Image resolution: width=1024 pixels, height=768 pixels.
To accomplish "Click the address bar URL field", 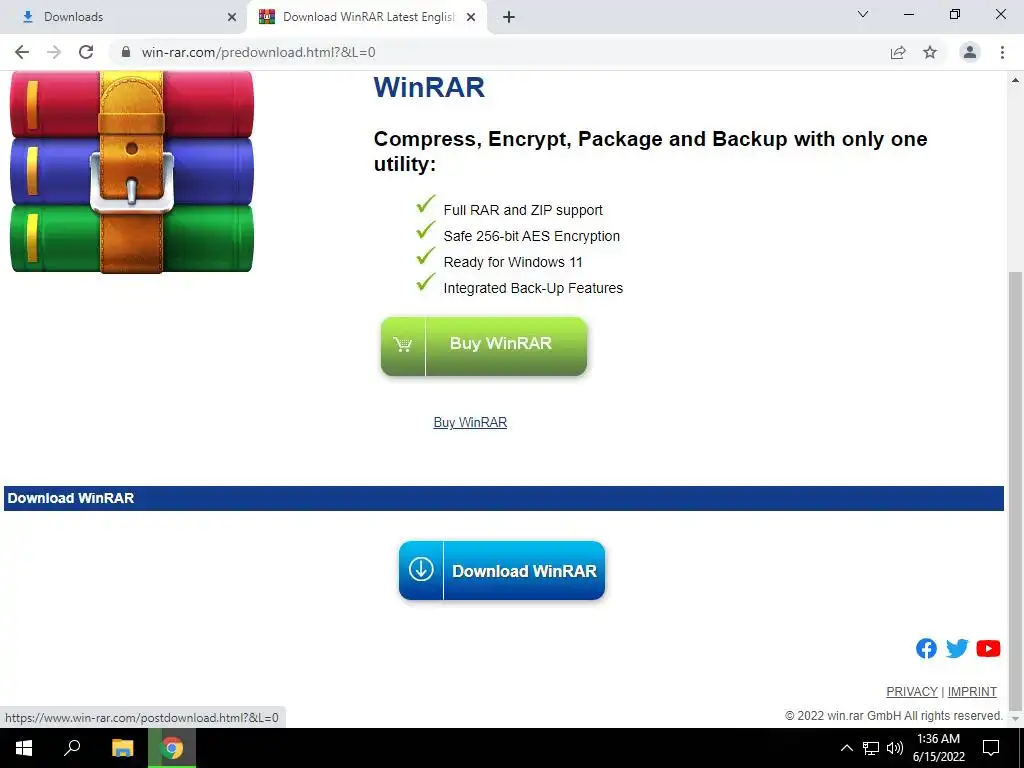I will tap(496, 52).
